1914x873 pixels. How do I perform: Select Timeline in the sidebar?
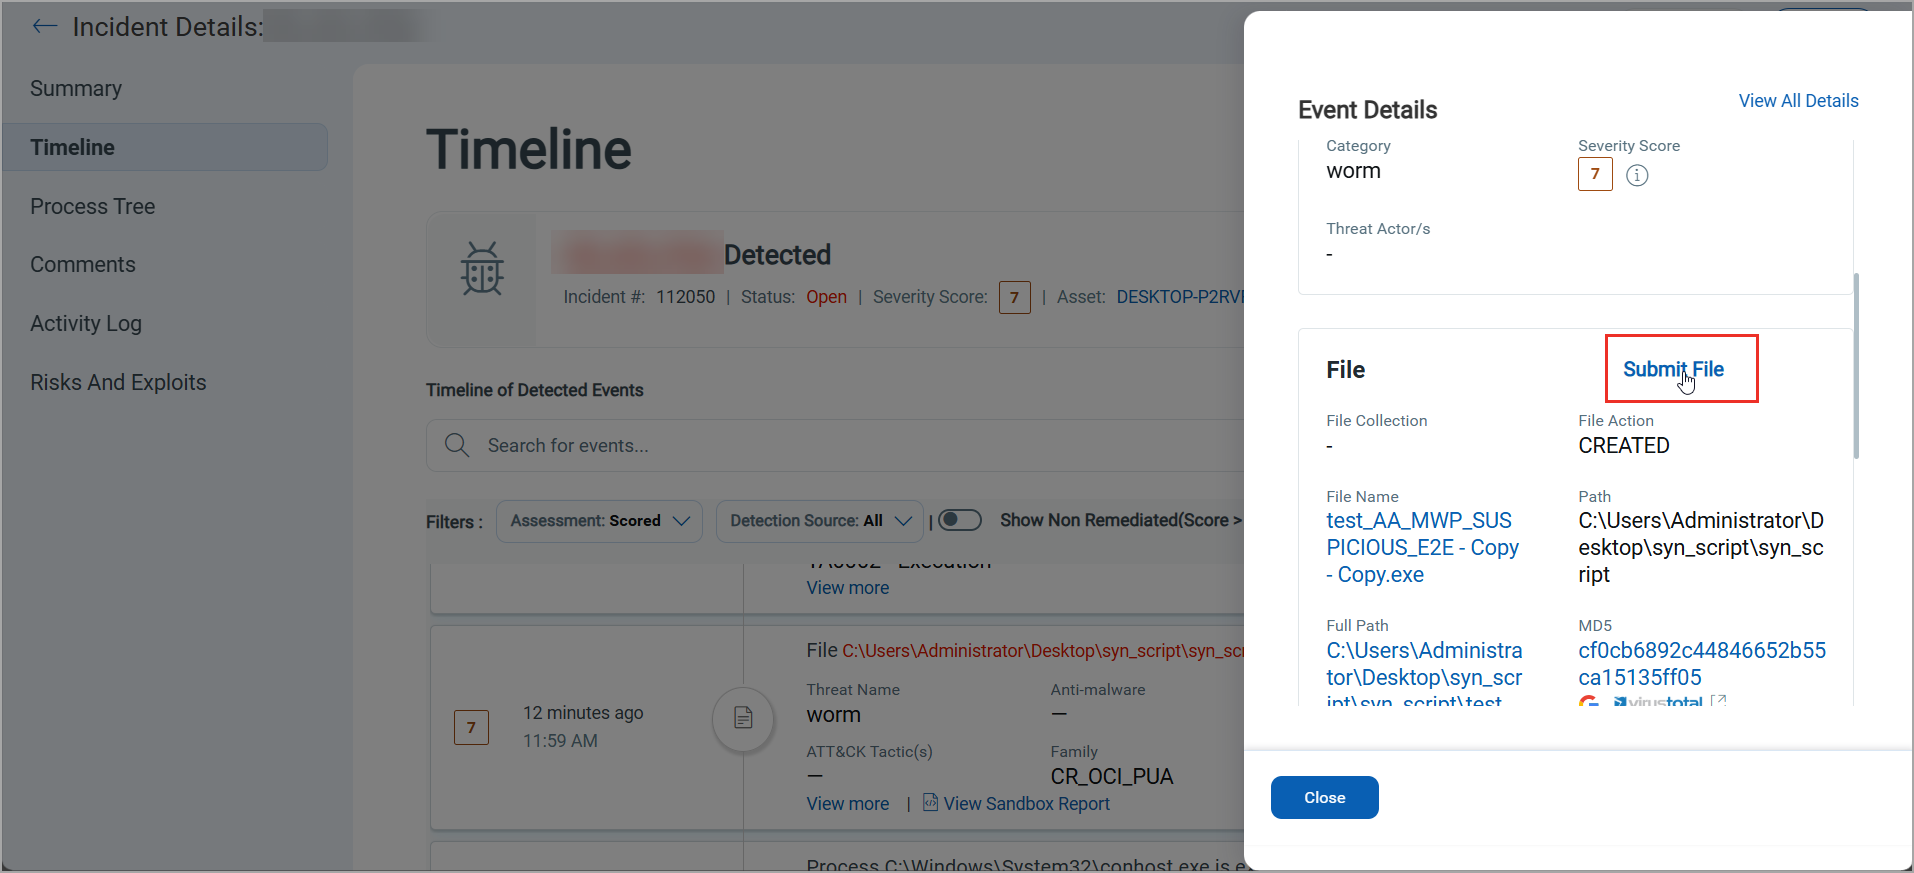tap(166, 147)
